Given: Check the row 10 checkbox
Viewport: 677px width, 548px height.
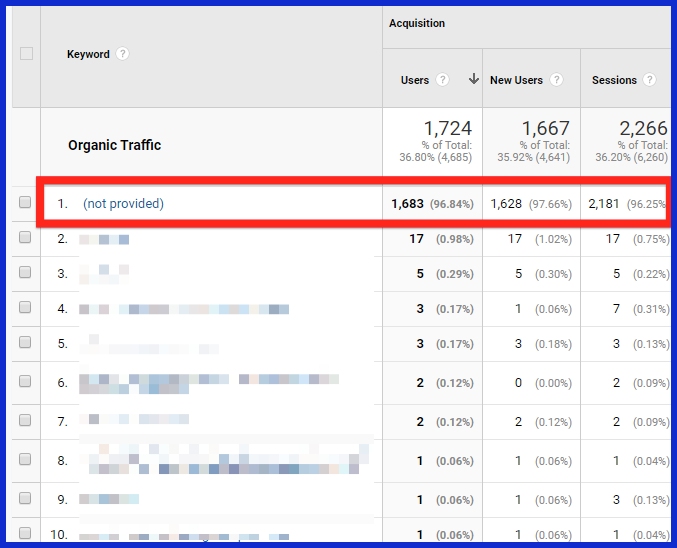Looking at the screenshot, I should 26,534.
